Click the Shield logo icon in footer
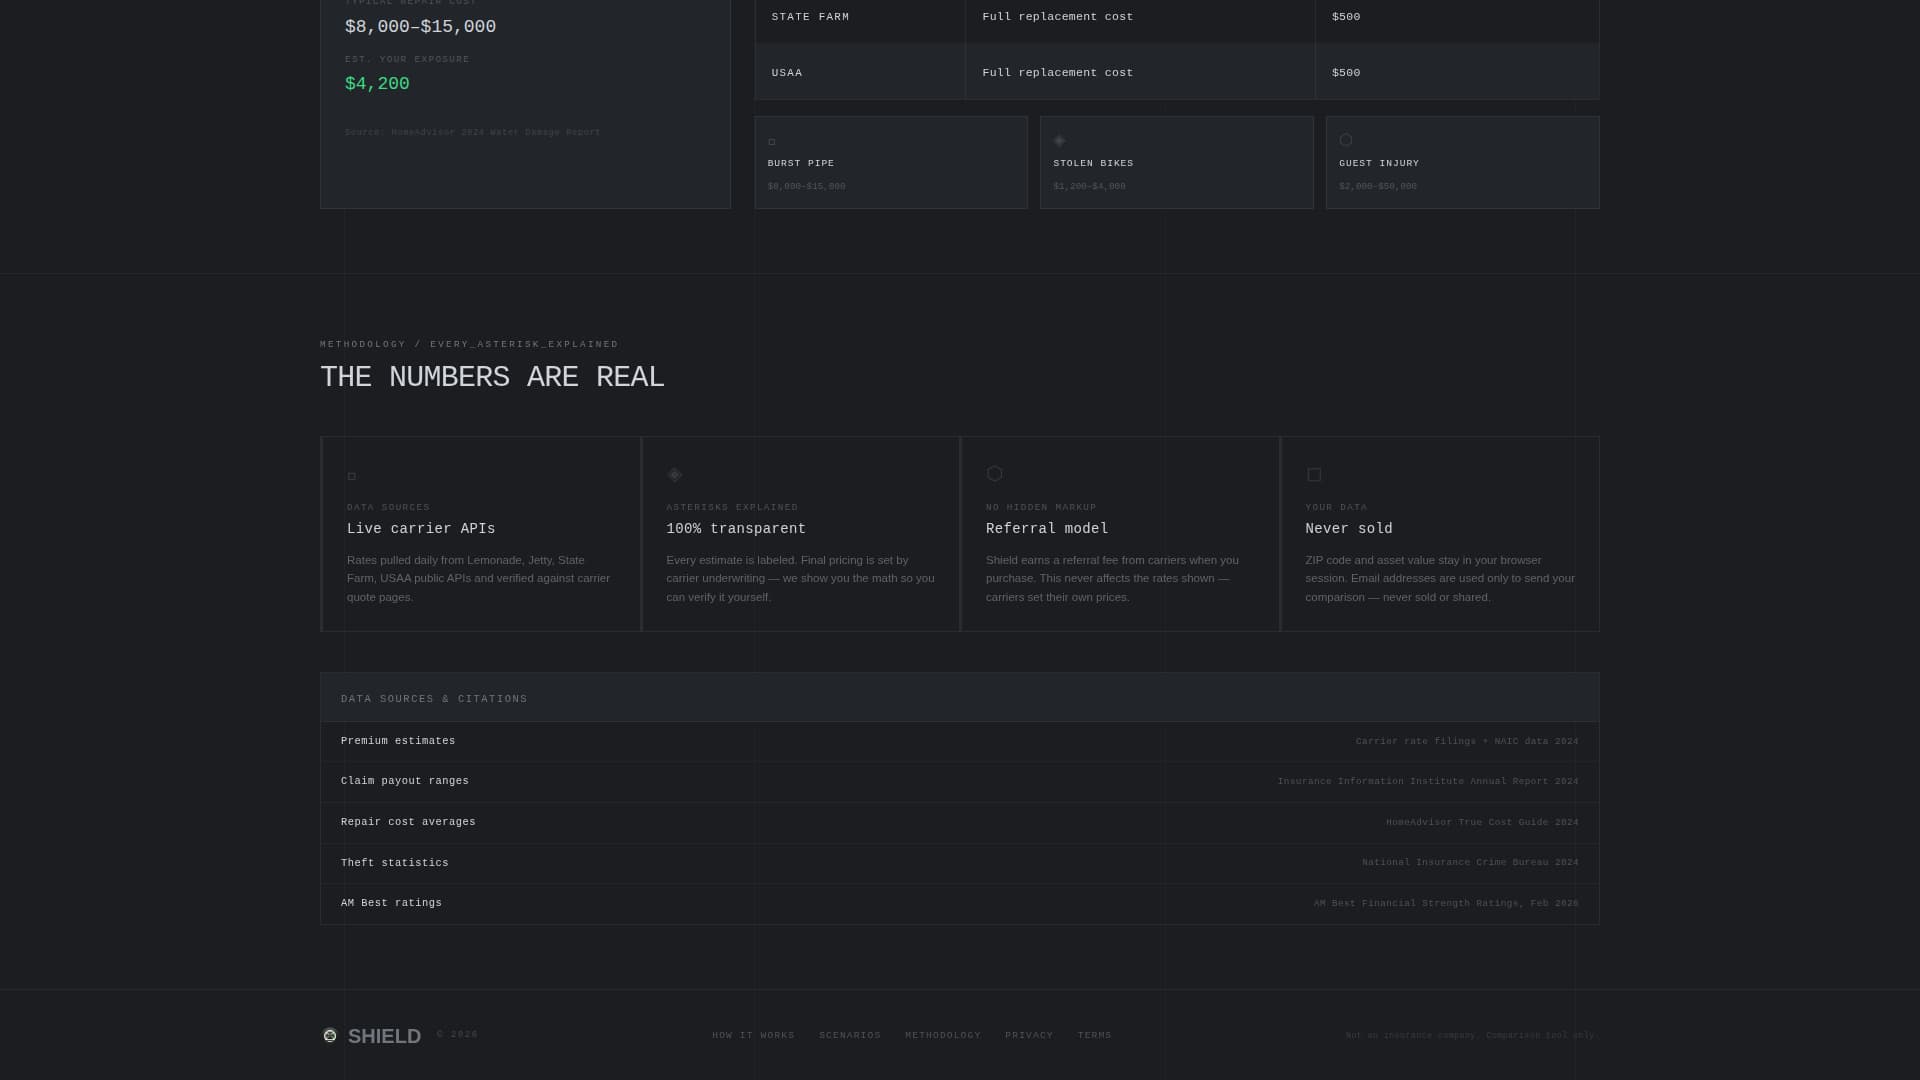The image size is (1920, 1080). [330, 1035]
